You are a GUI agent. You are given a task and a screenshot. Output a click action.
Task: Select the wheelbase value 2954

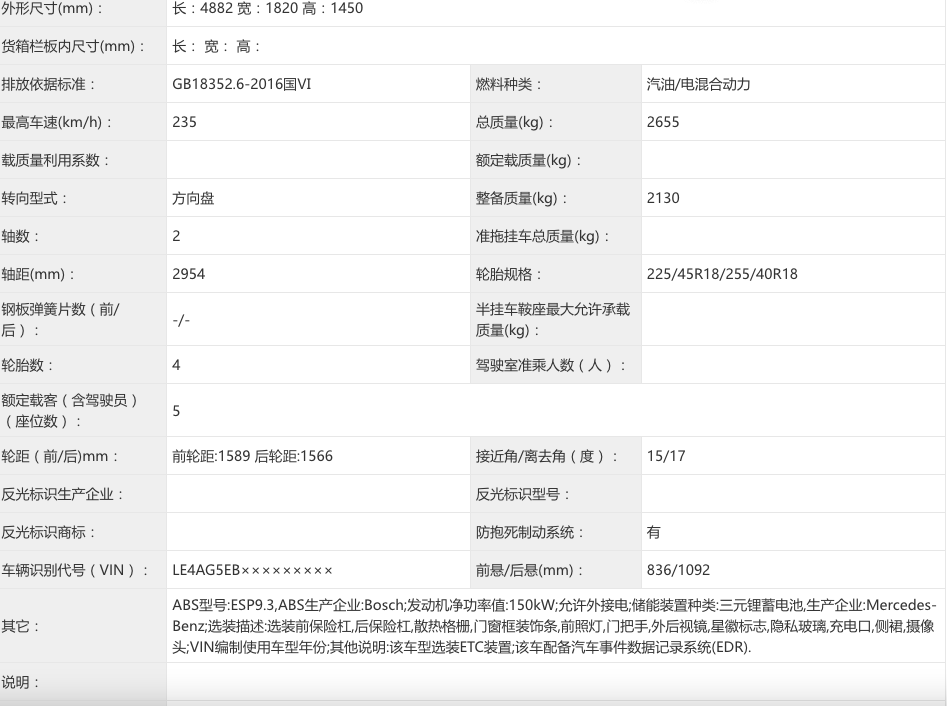(187, 274)
